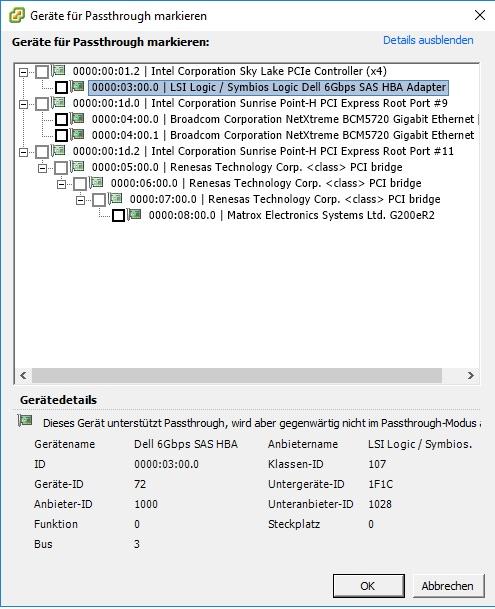Select row 0000:05:00.0 Renesas PCI bridge

tap(247, 167)
